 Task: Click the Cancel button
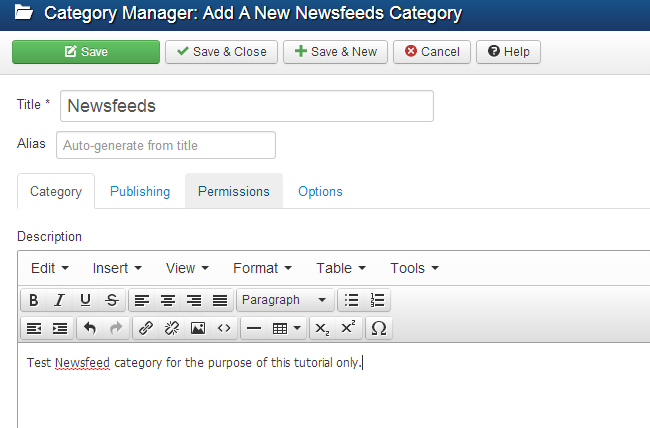coord(432,52)
